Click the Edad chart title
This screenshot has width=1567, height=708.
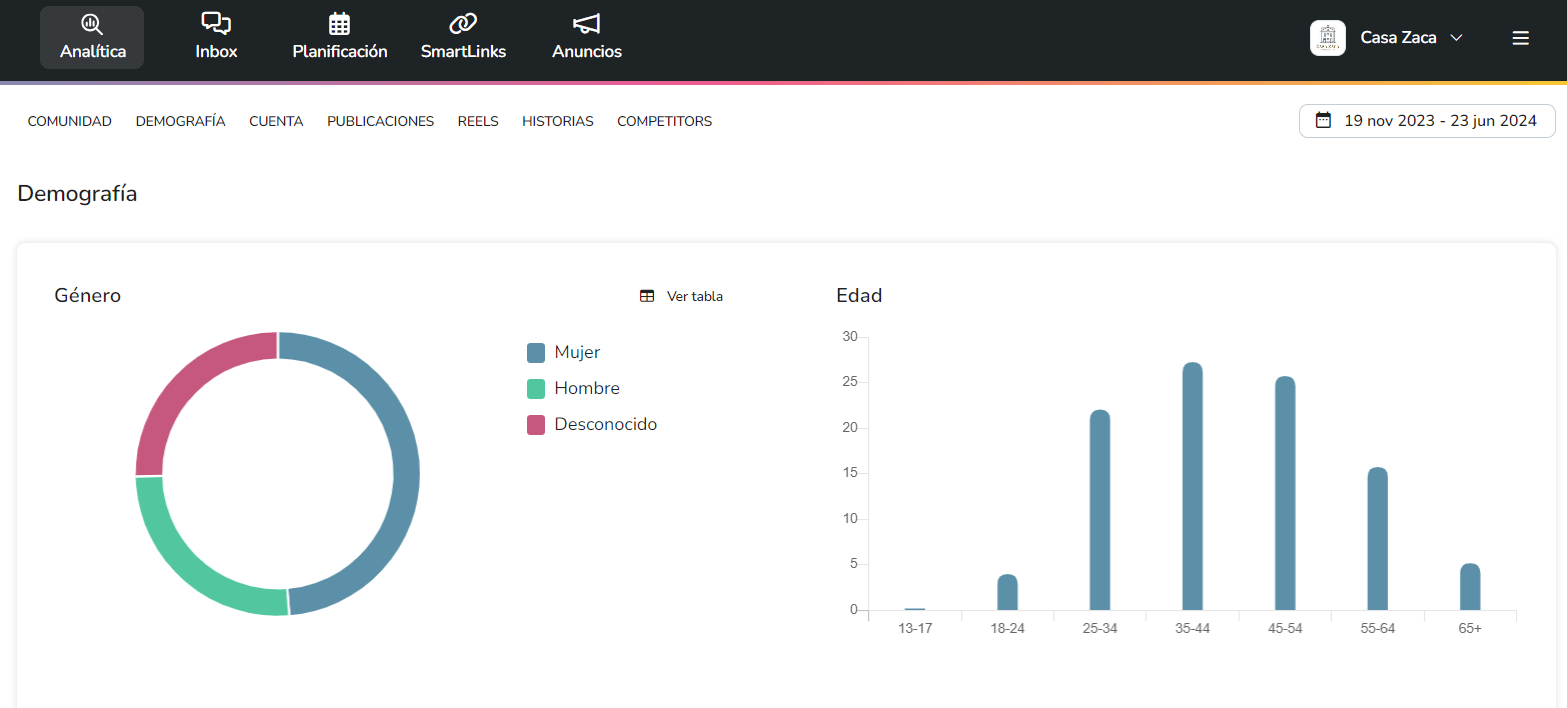859,296
